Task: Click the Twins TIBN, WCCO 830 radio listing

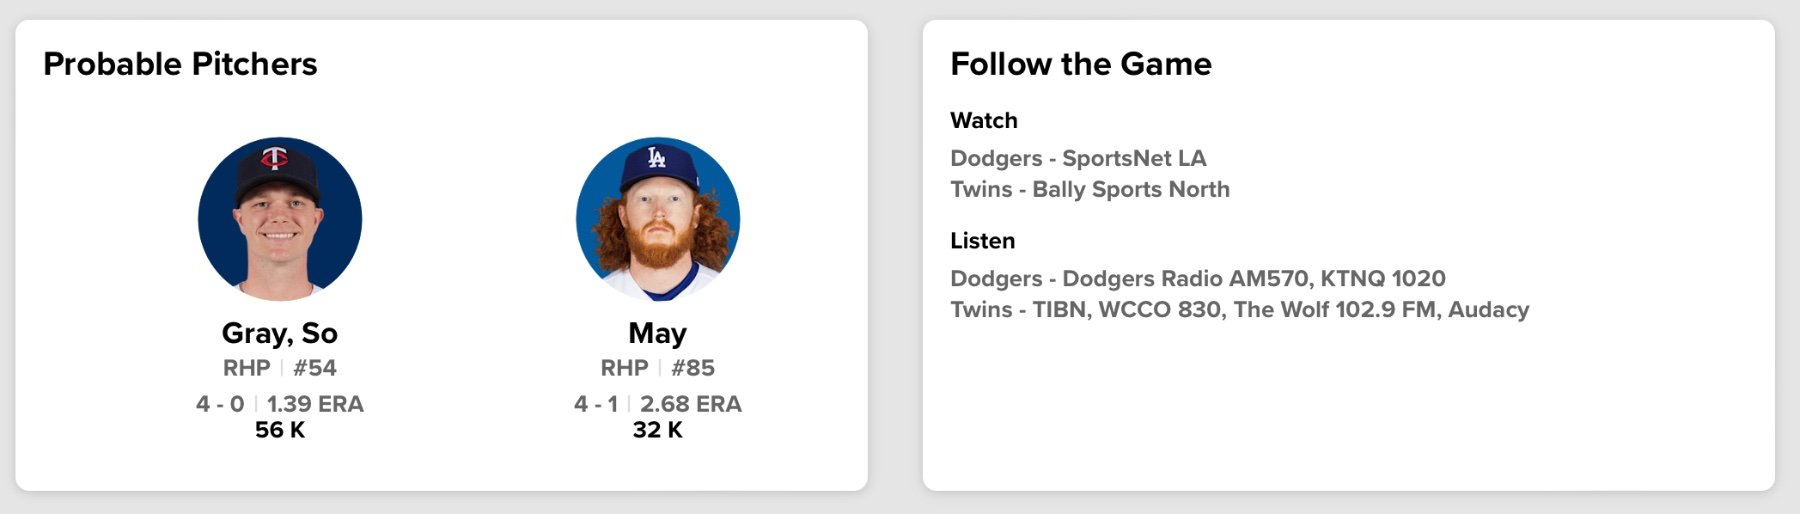Action: (1239, 309)
